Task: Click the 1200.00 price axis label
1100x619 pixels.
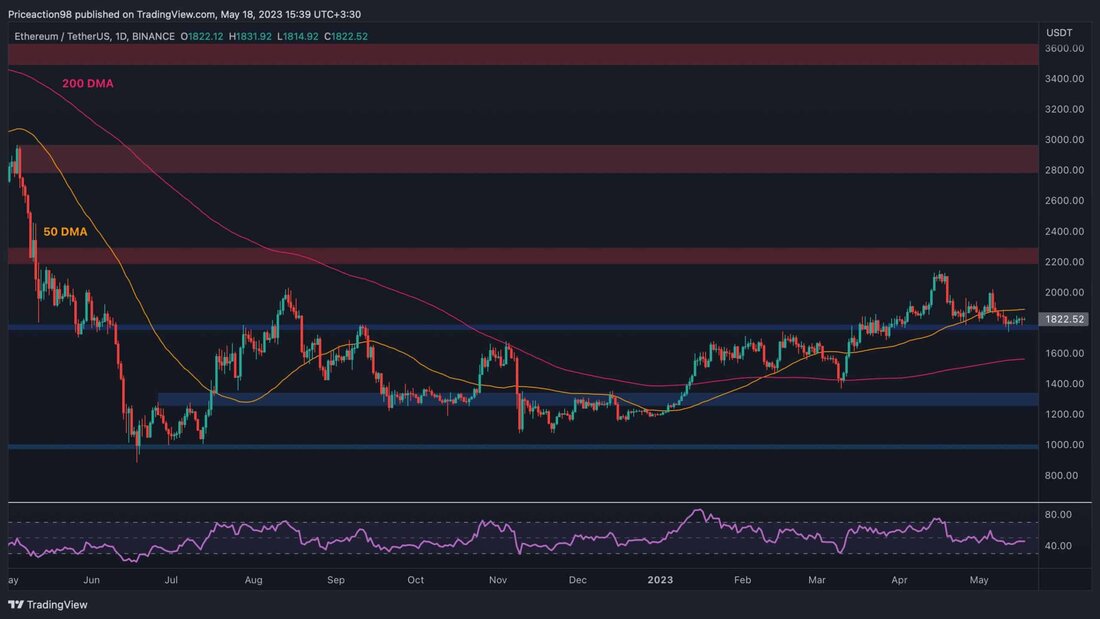Action: [1064, 415]
